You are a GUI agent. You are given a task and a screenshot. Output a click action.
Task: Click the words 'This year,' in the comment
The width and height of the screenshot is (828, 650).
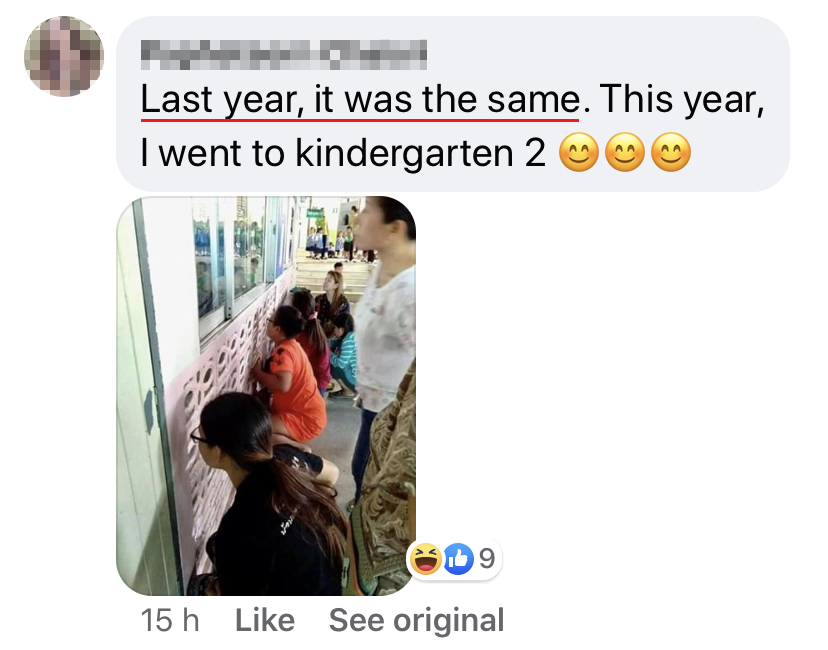tap(682, 100)
